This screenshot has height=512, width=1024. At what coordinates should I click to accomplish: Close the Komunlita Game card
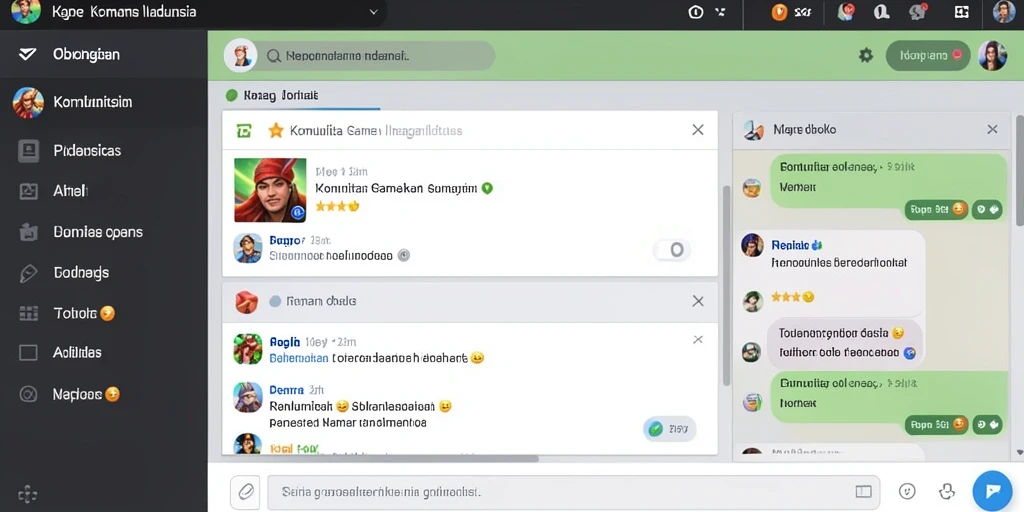[697, 130]
